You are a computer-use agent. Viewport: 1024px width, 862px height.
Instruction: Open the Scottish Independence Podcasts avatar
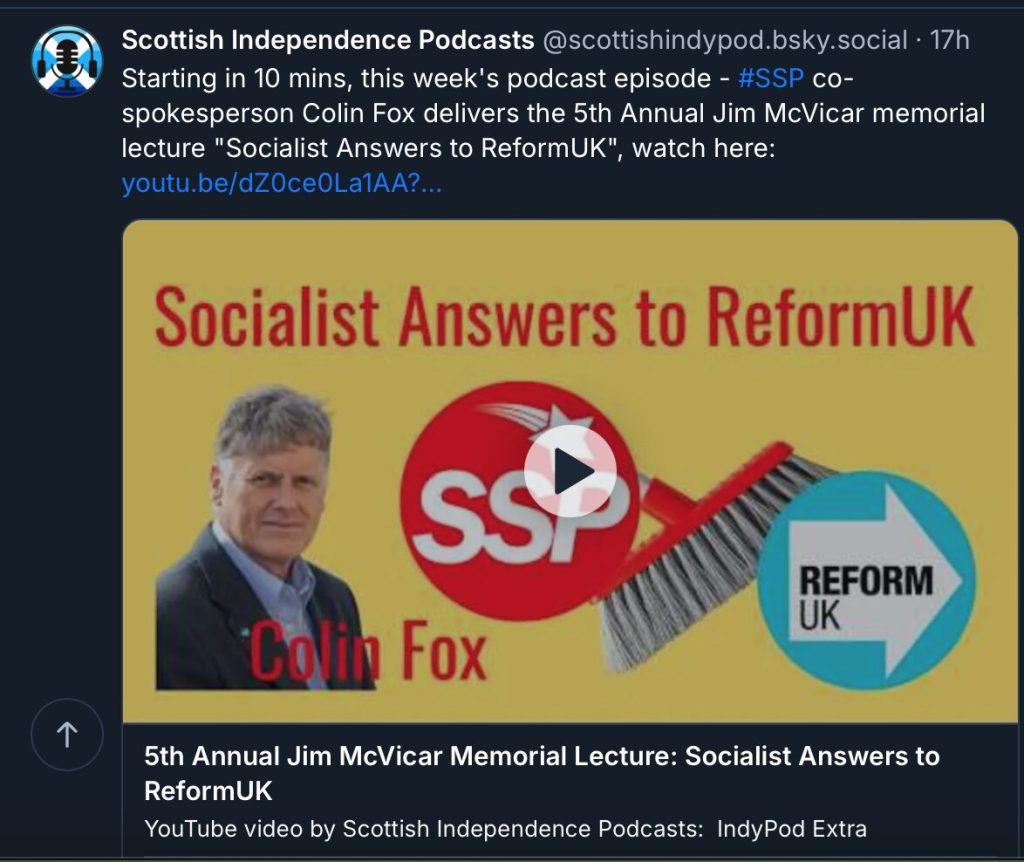67,61
